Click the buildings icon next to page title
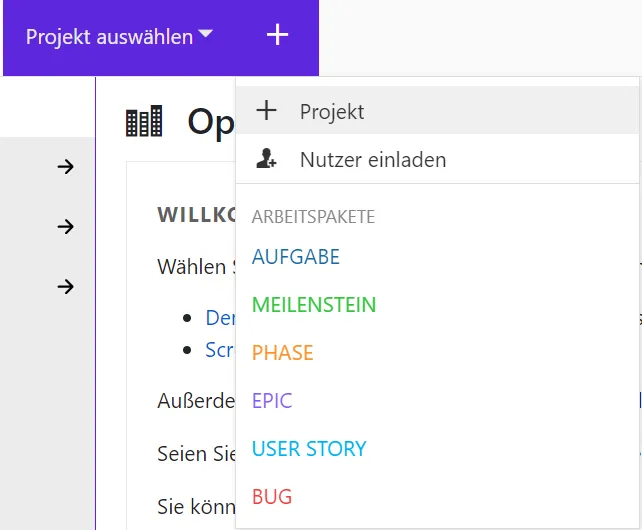Viewport: 642px width, 530px height. click(x=144, y=122)
